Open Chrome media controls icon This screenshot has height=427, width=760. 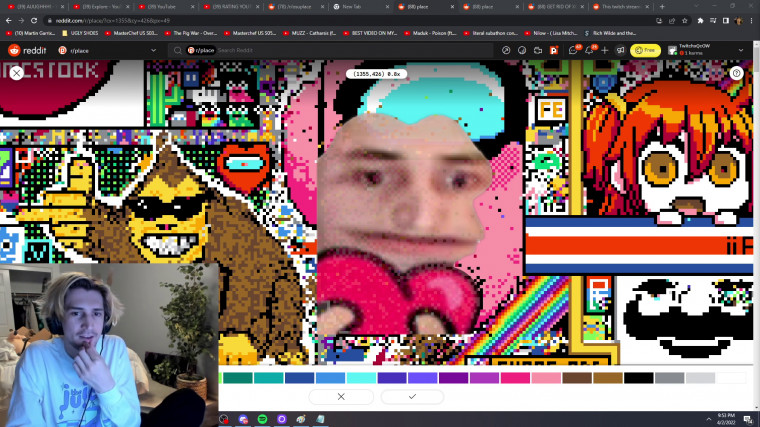(x=713, y=21)
